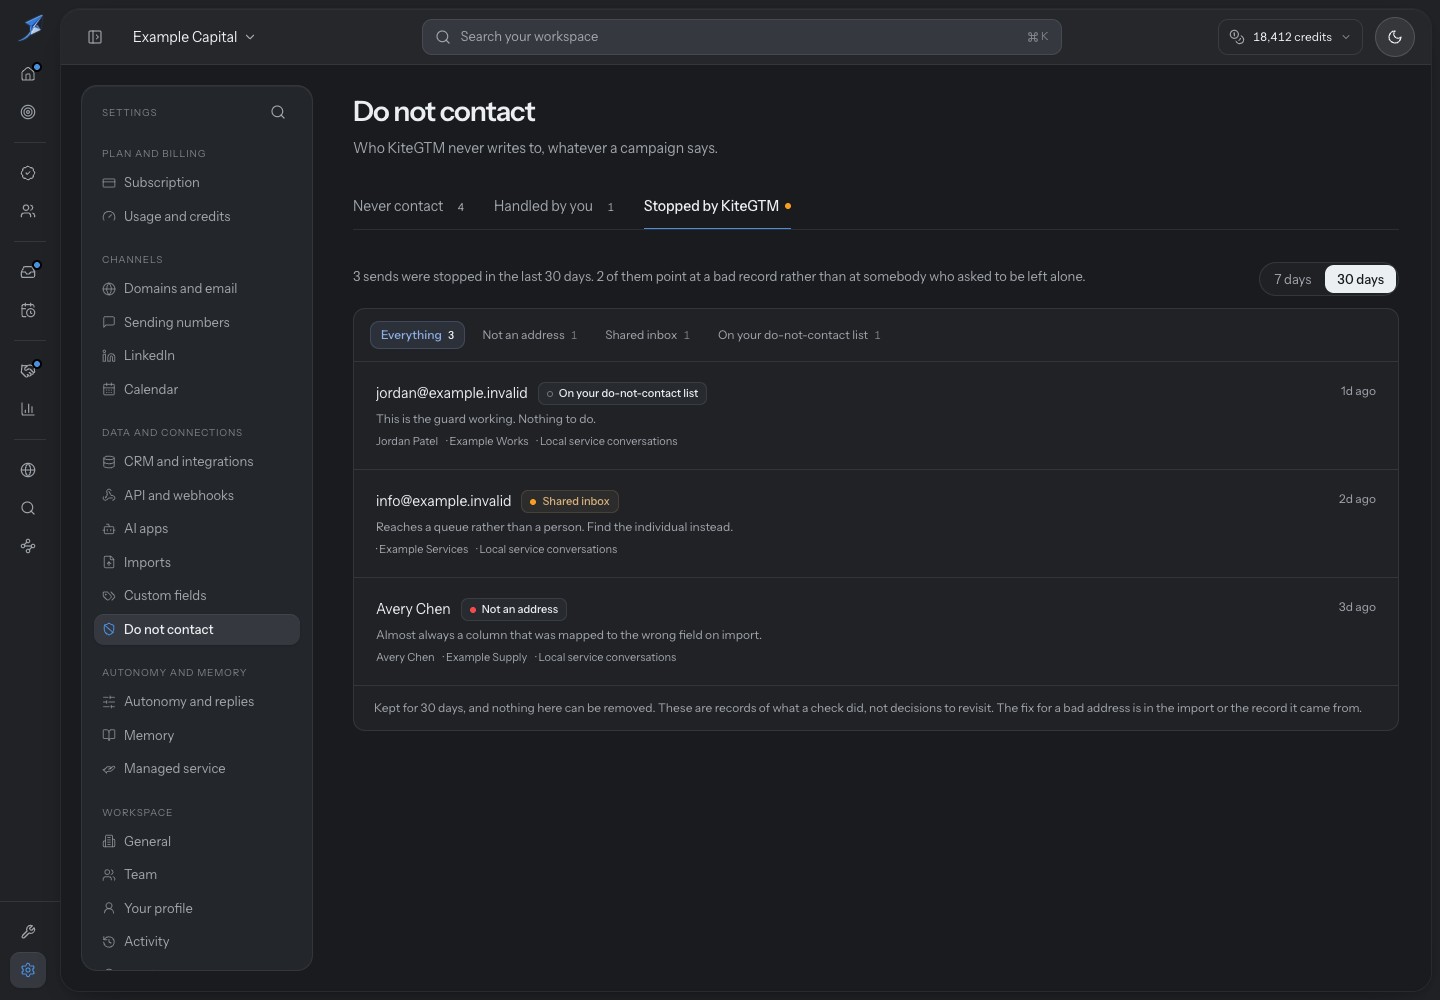This screenshot has width=1440, height=1000.
Task: Open Autonomy and replies settings
Action: tap(197, 702)
